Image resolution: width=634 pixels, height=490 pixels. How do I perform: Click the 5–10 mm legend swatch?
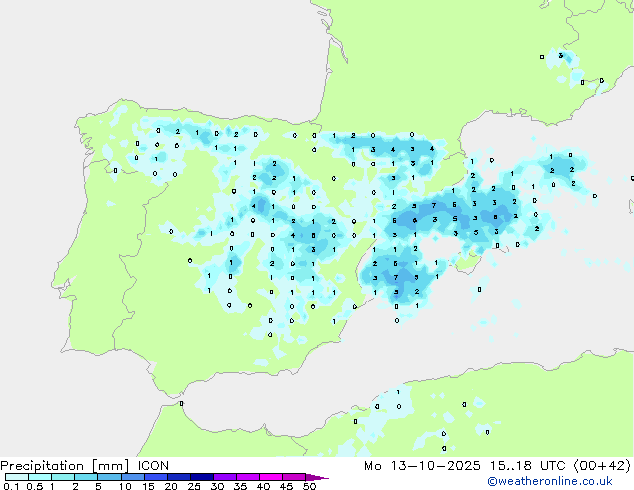pos(109,477)
